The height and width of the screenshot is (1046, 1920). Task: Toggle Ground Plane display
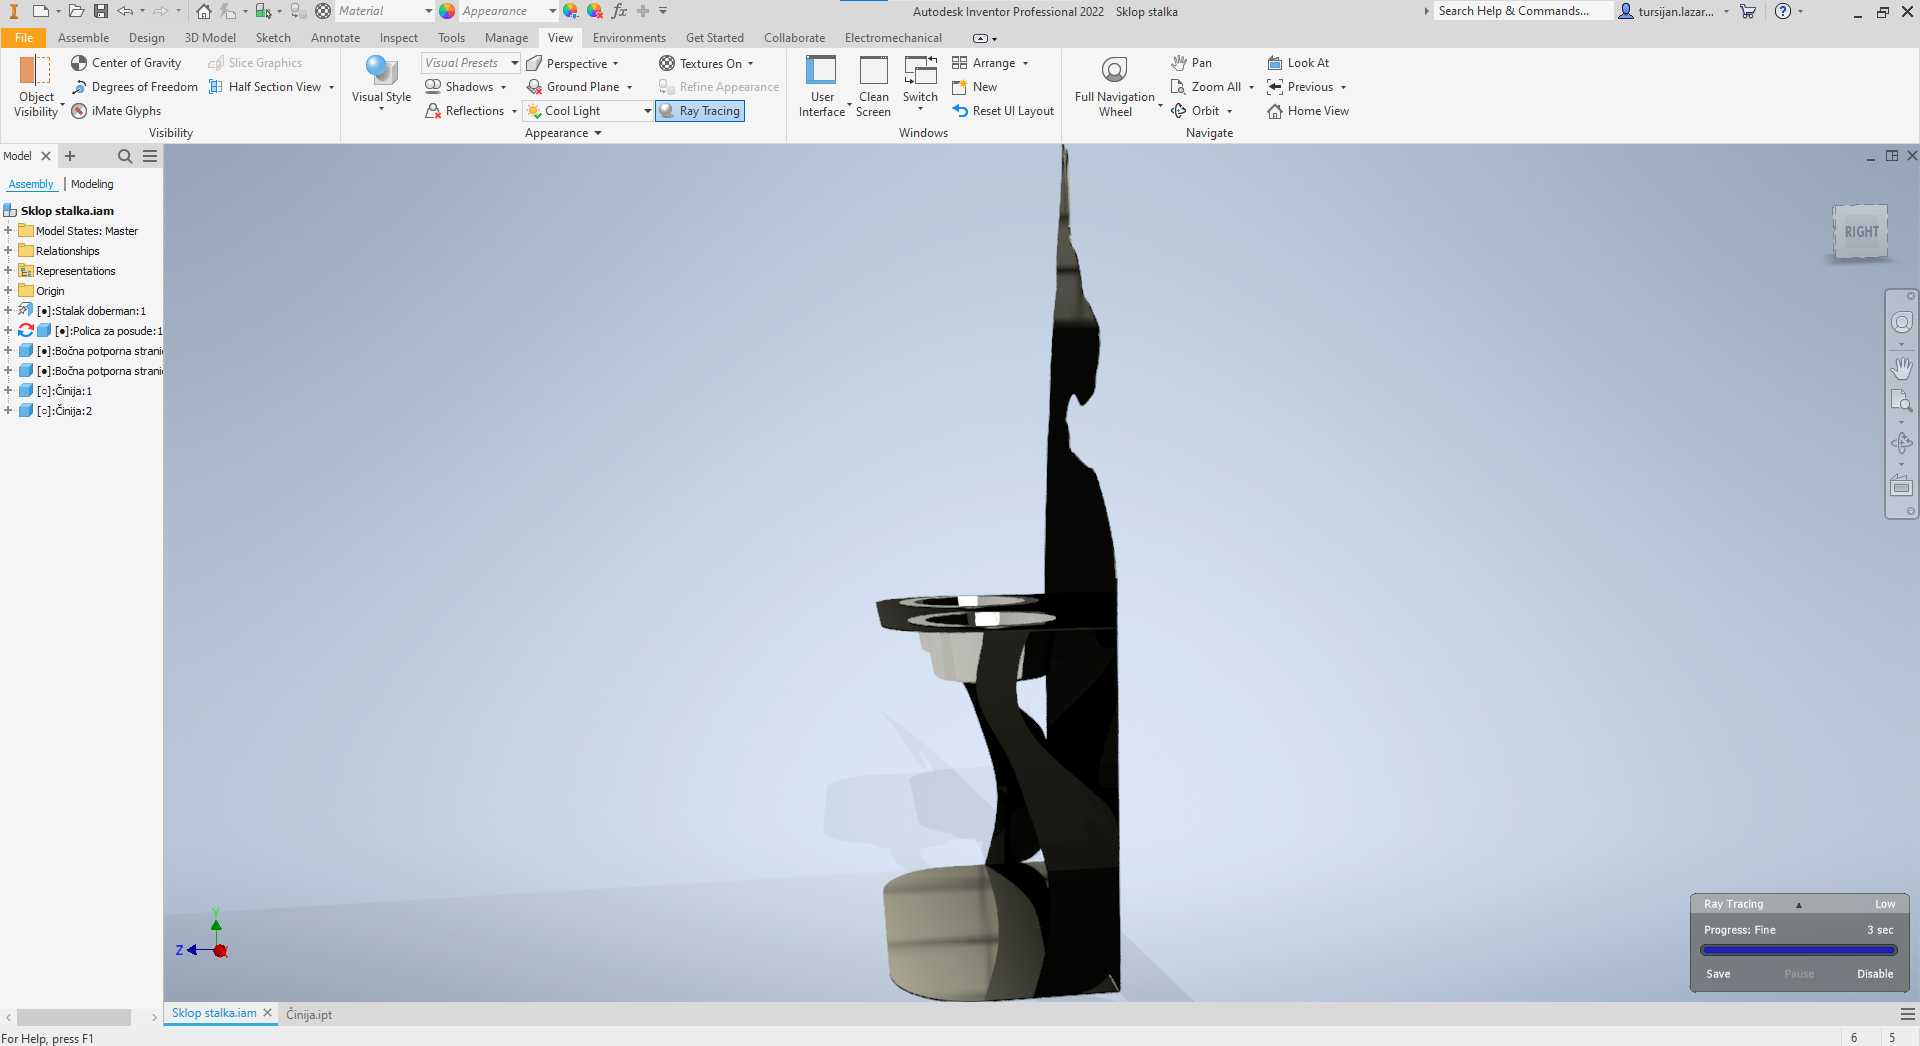(x=573, y=87)
